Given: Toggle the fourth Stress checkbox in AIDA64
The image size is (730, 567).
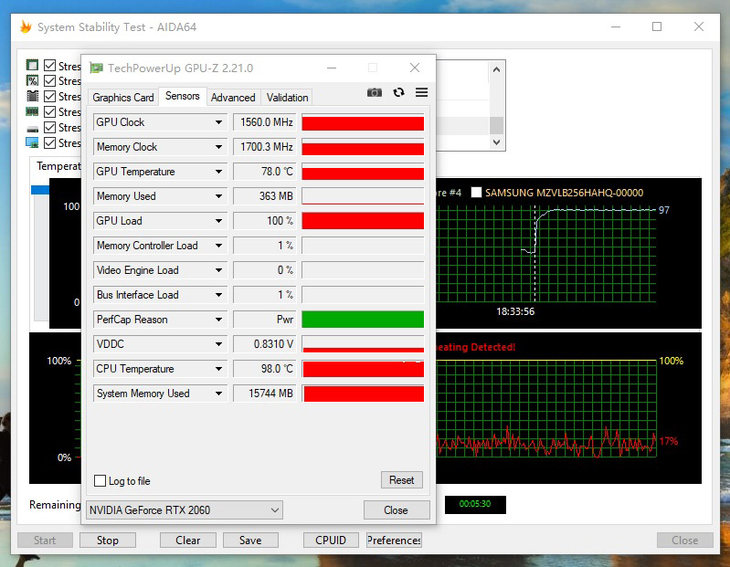Looking at the screenshot, I should 50,112.
